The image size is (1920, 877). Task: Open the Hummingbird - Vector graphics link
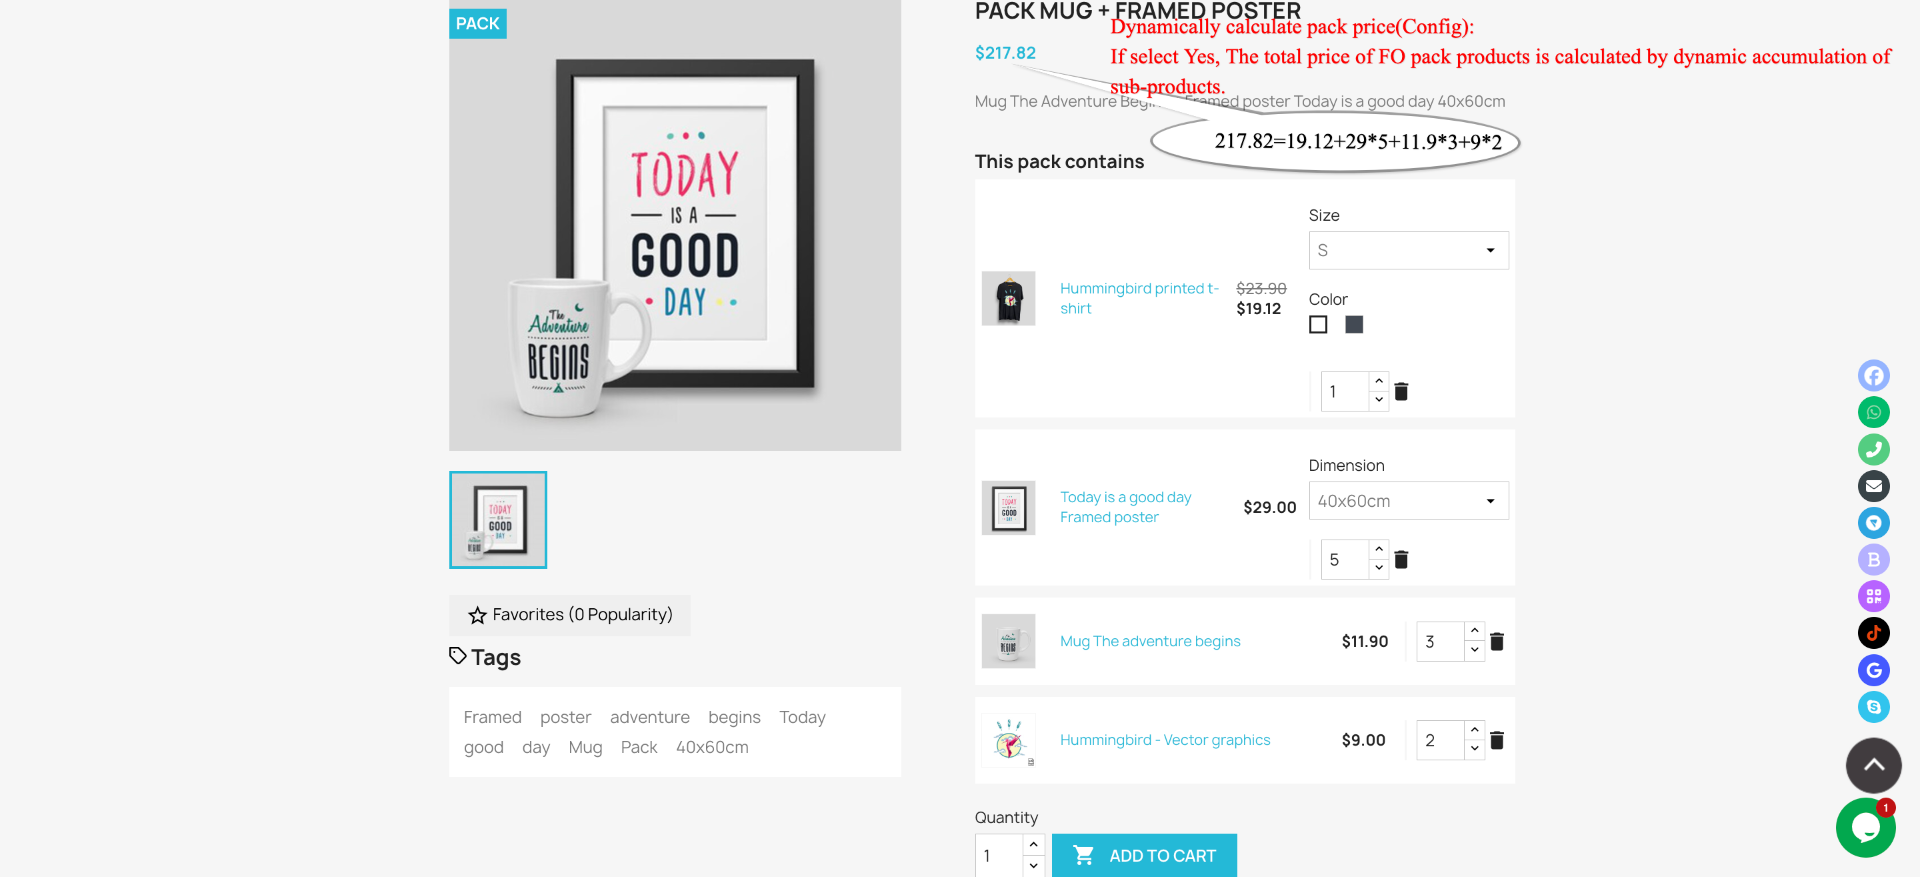(1165, 740)
